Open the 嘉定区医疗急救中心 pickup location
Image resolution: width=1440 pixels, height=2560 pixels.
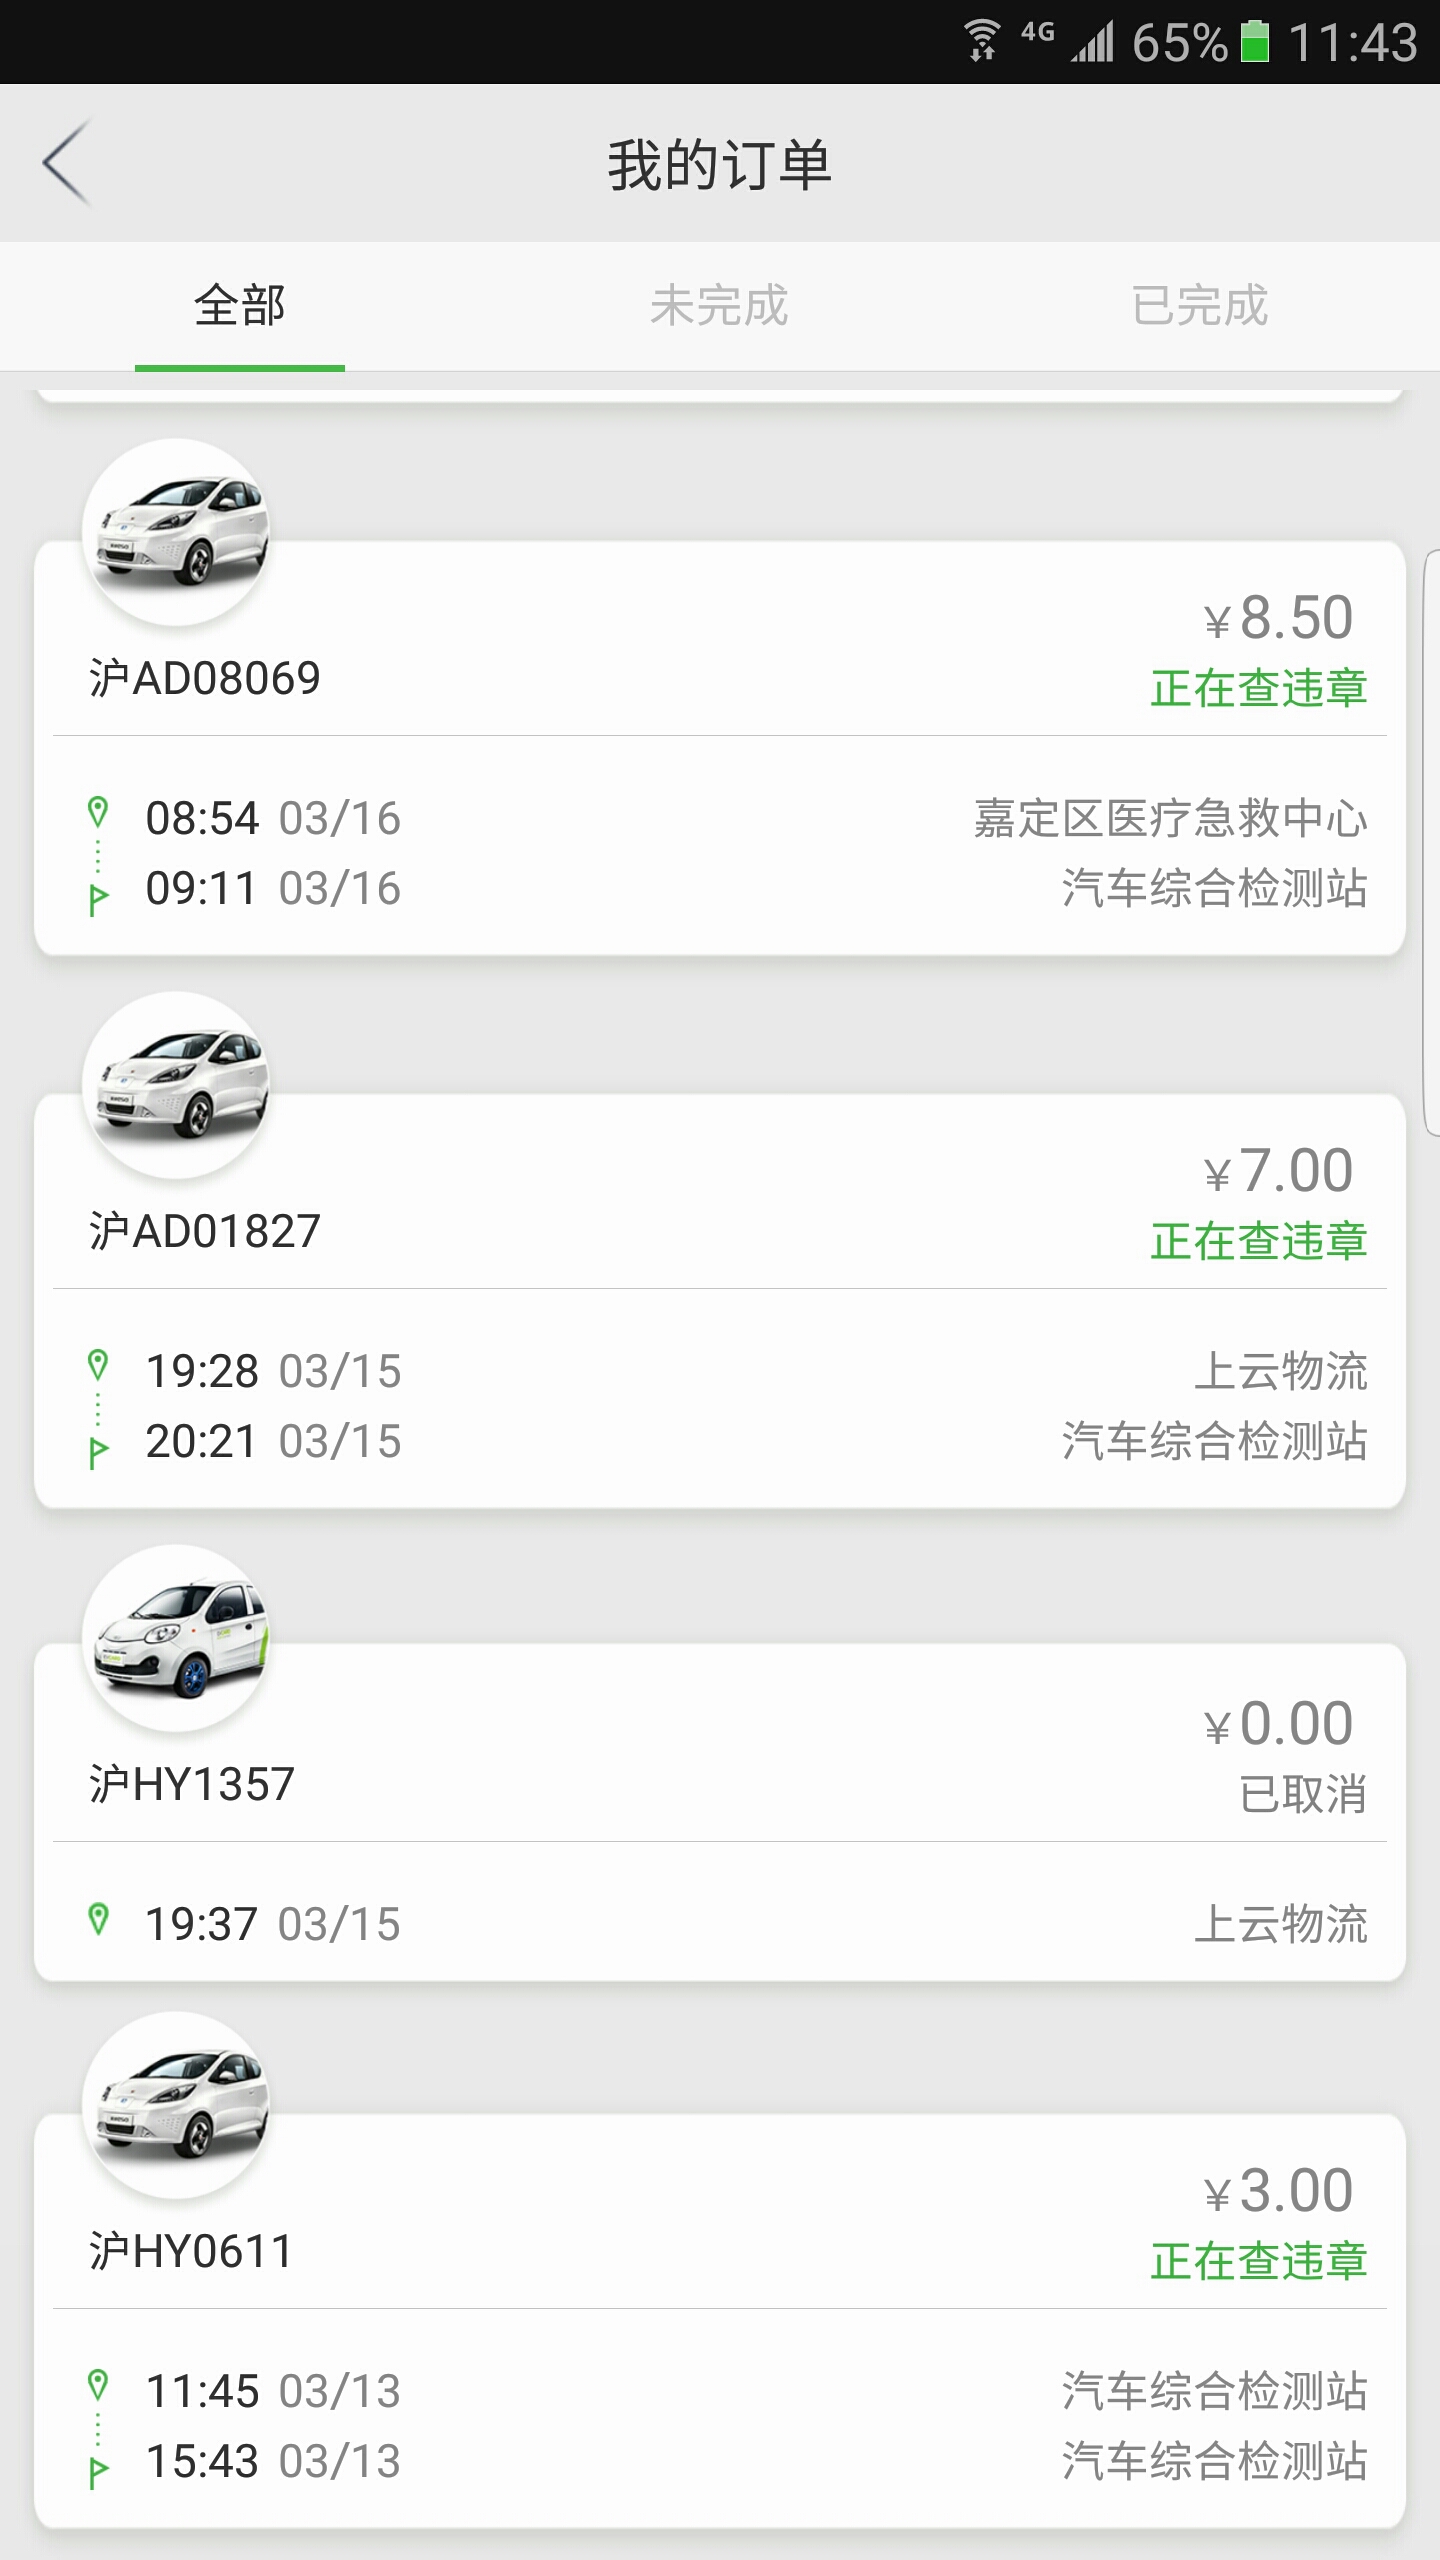tap(1170, 819)
